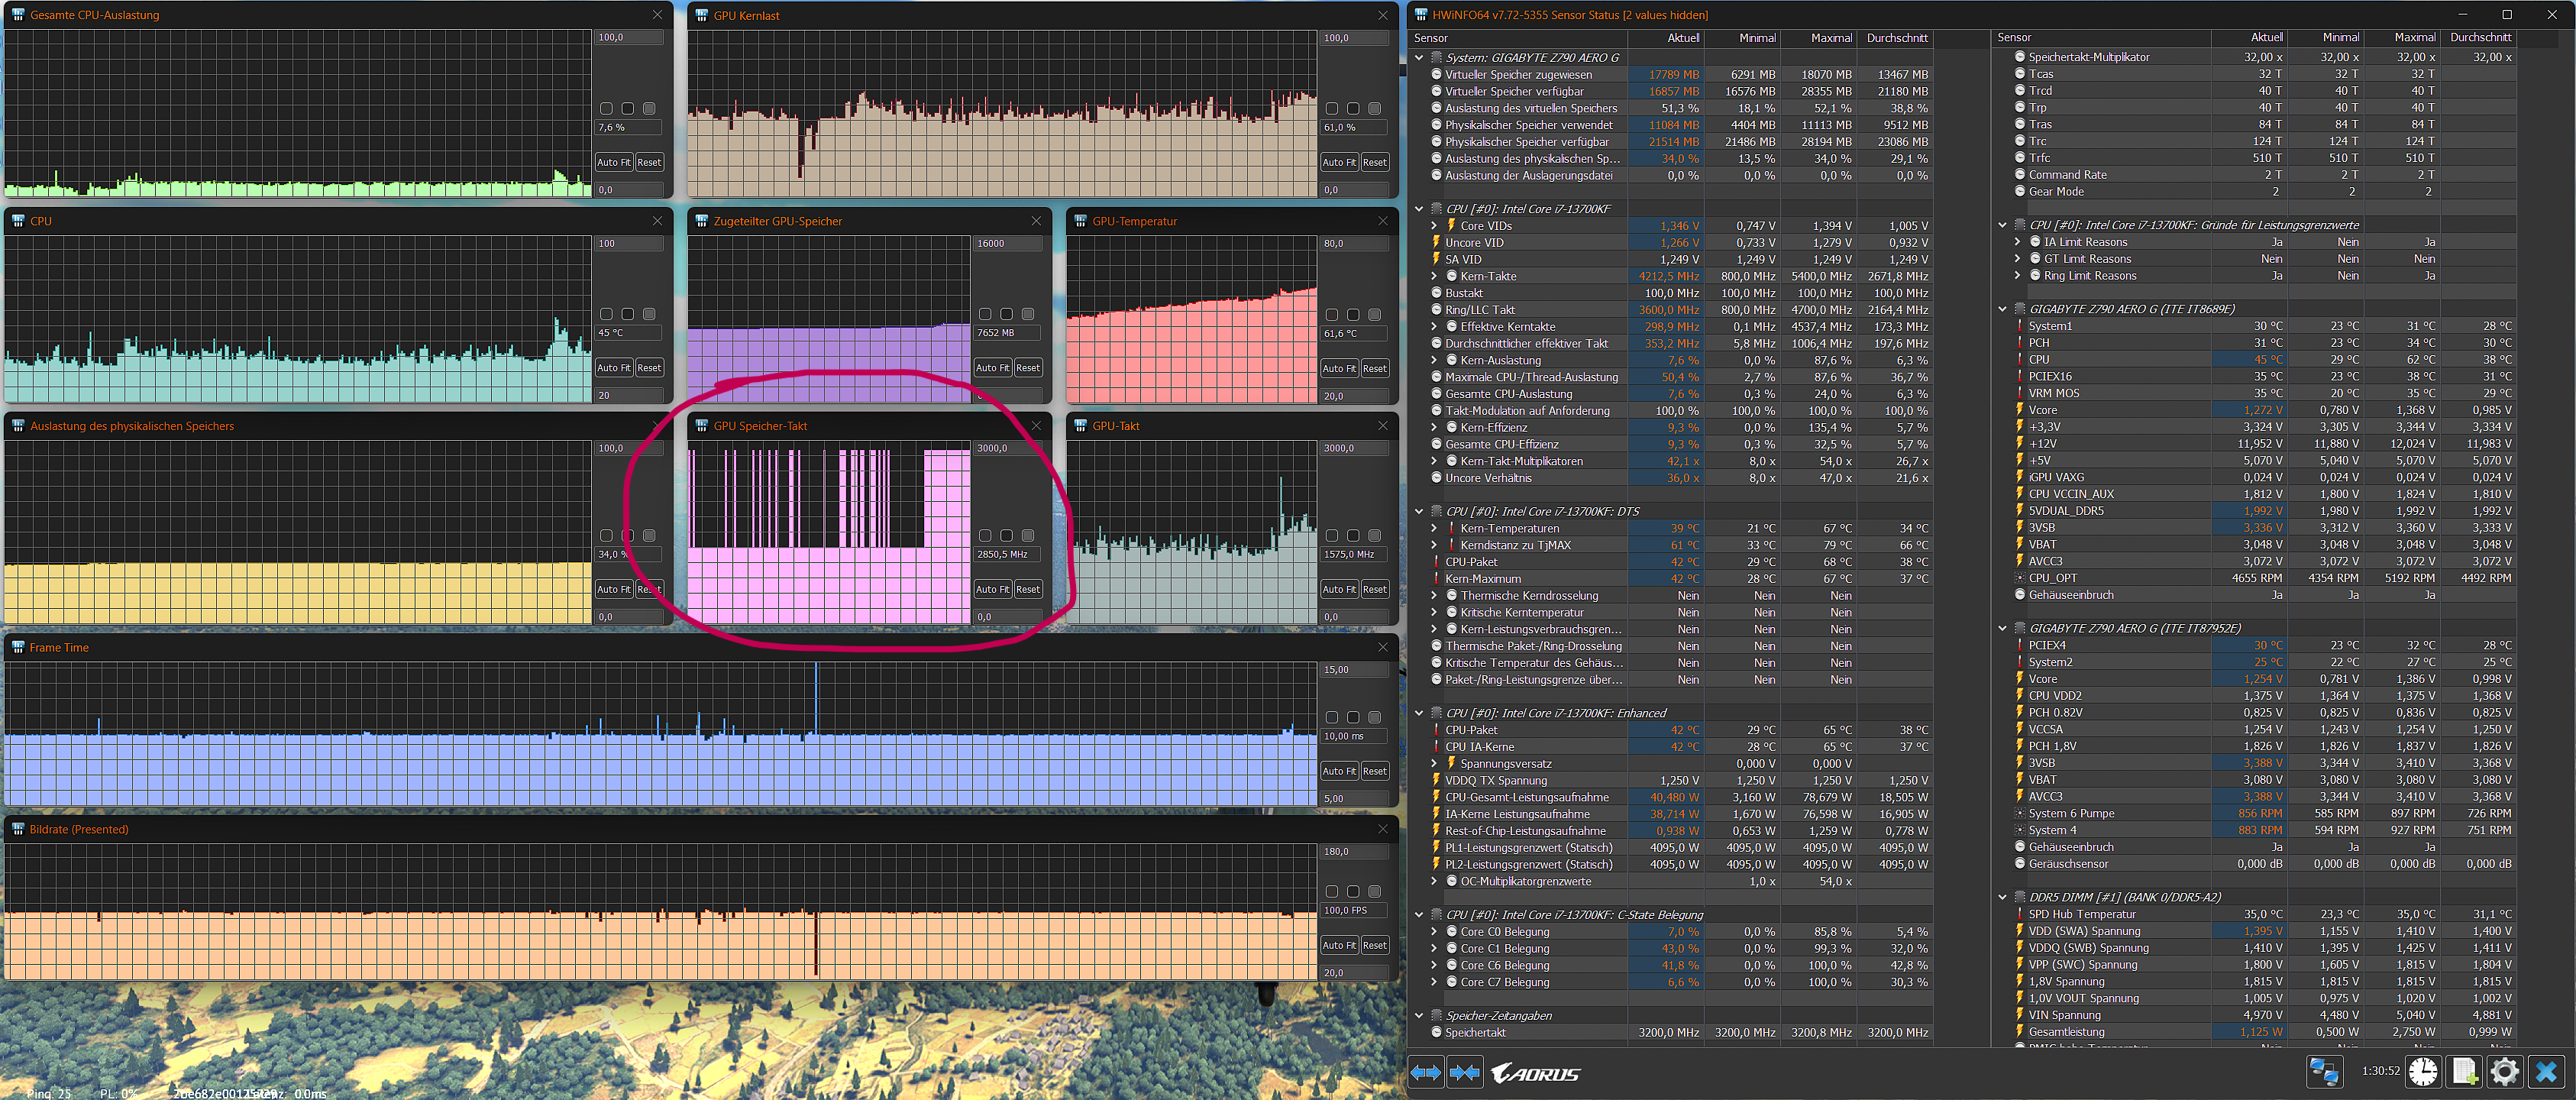Click the blue X icon in the HWiNFO toolbar
2576x1100 pixels.
[x=2546, y=1072]
